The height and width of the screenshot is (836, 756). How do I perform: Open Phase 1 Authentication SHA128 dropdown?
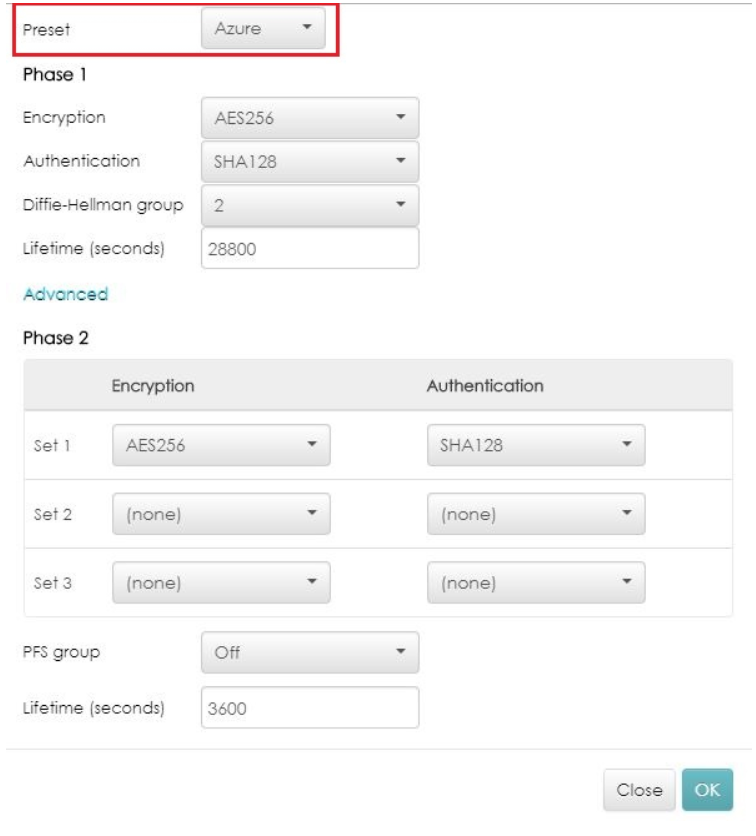(x=310, y=162)
